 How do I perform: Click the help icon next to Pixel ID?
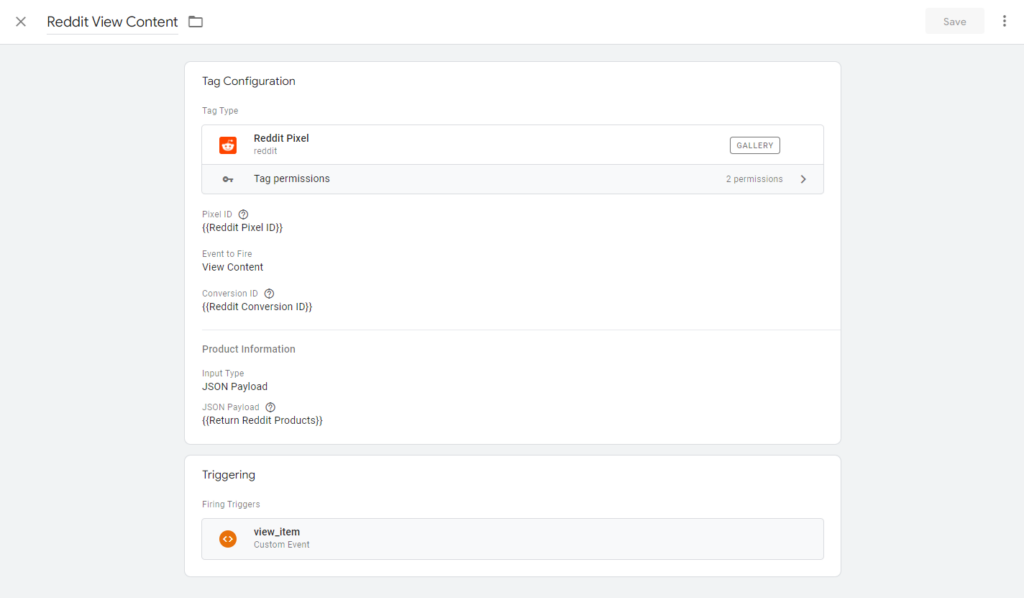243,214
